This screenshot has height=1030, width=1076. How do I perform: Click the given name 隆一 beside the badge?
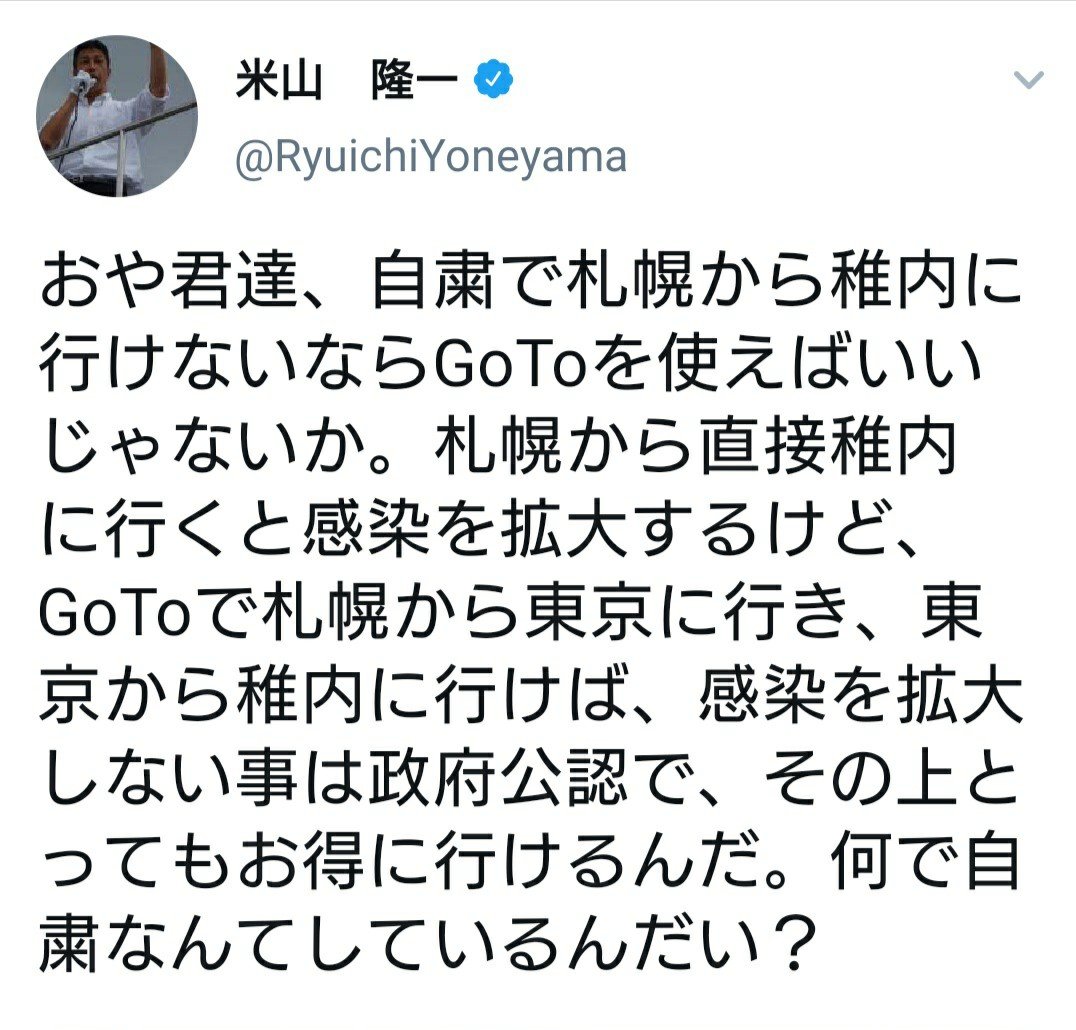pyautogui.click(x=414, y=81)
